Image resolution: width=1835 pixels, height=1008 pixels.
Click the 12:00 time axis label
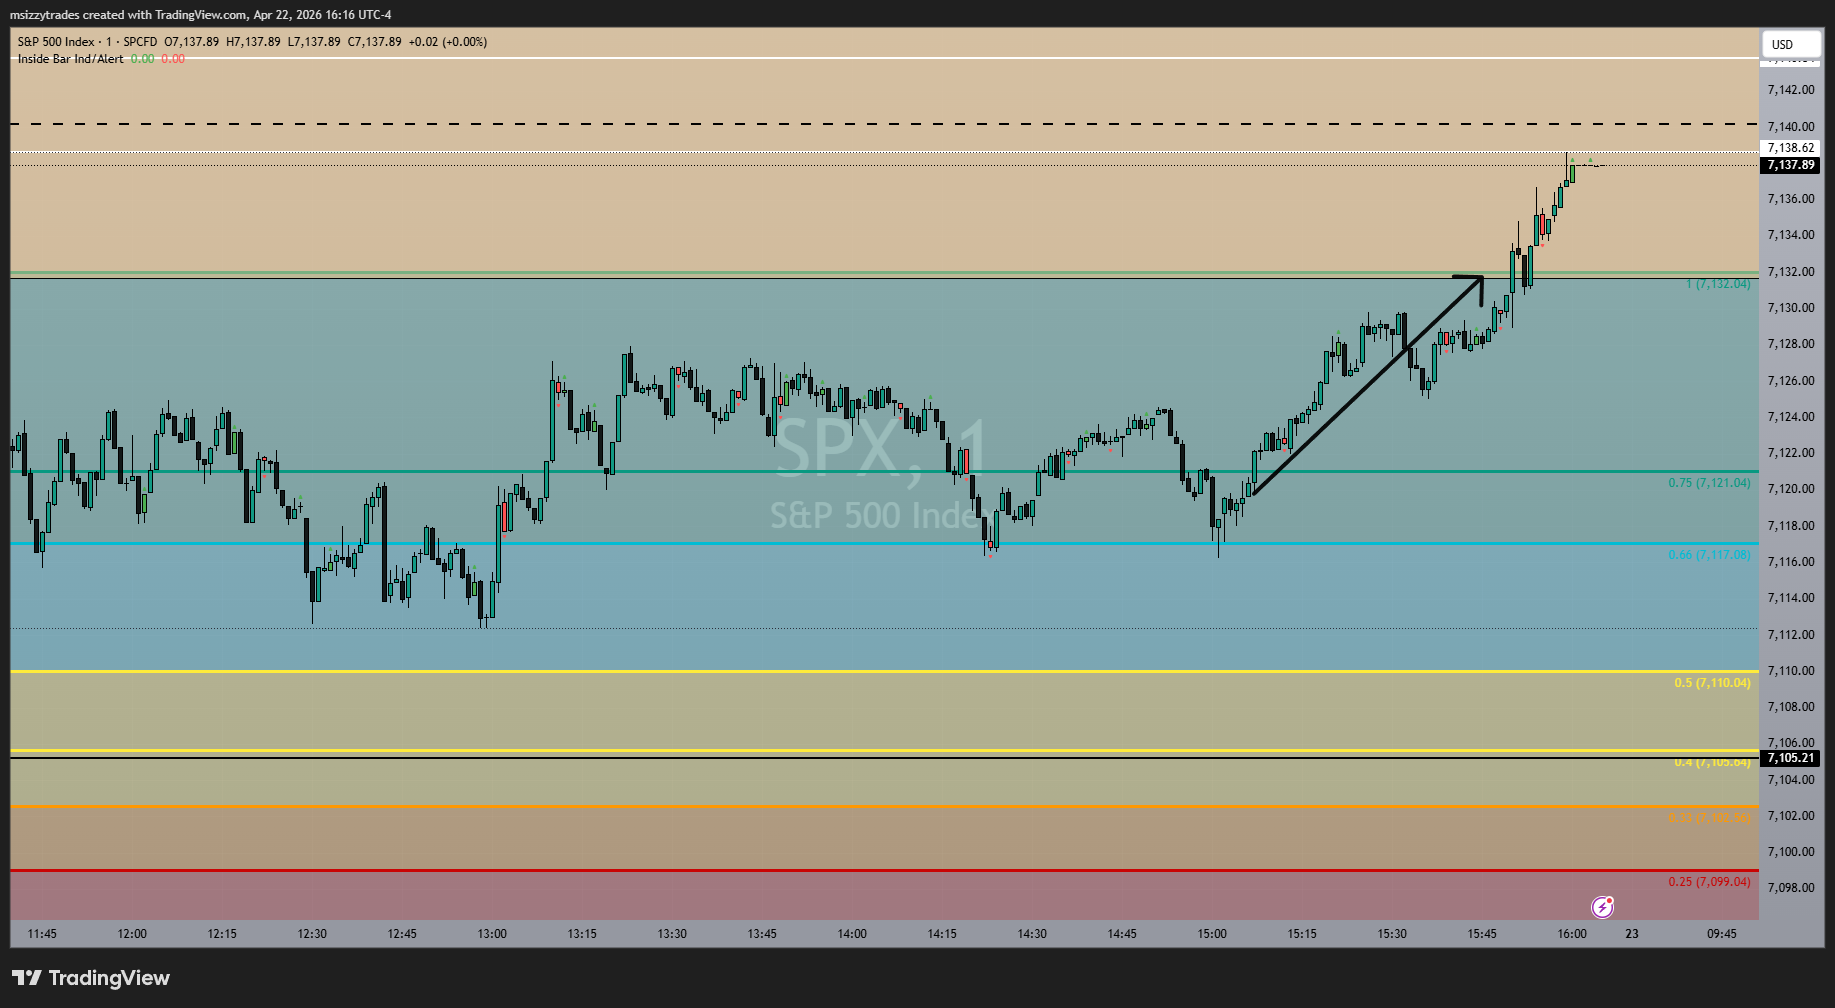[x=132, y=934]
